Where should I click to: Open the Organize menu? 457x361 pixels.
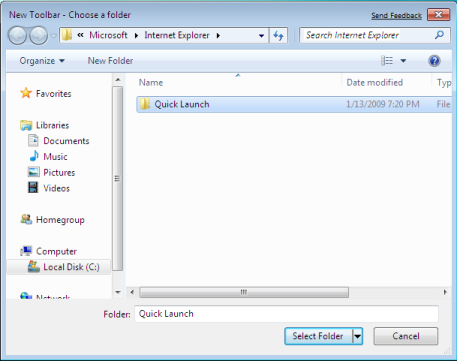point(42,61)
